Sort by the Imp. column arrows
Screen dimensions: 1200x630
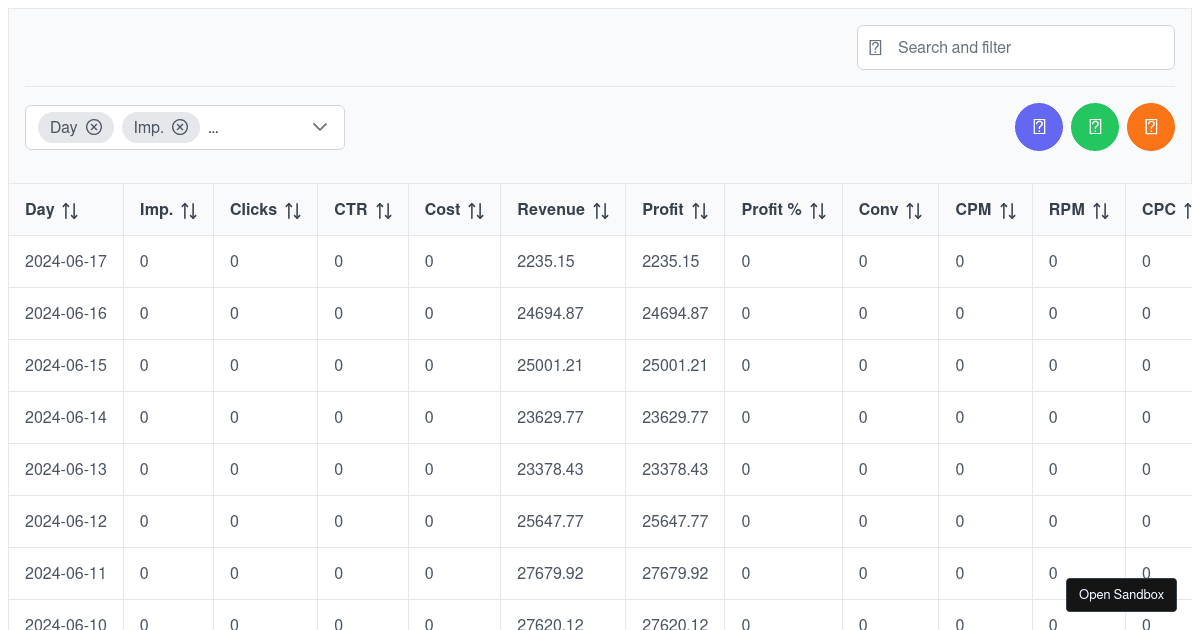191,209
